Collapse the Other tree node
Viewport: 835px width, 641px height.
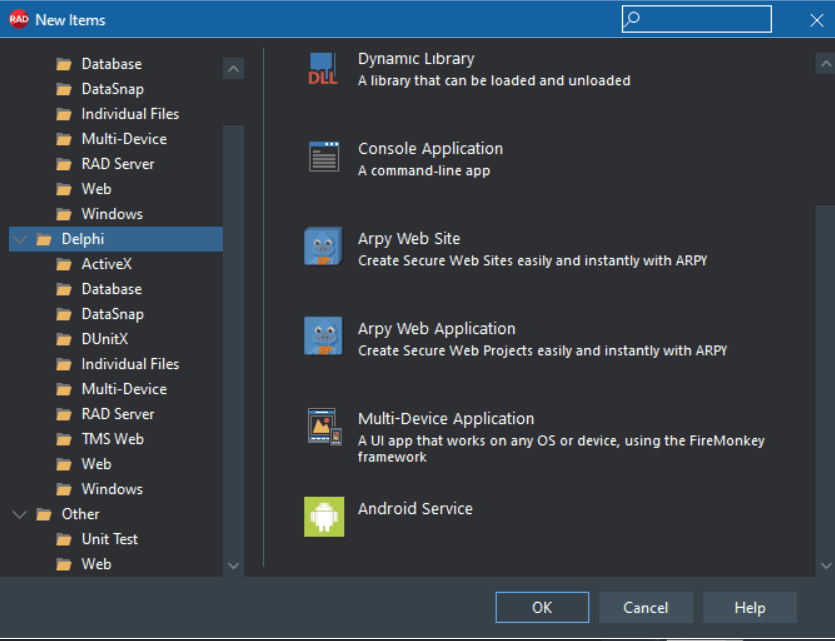coord(20,515)
